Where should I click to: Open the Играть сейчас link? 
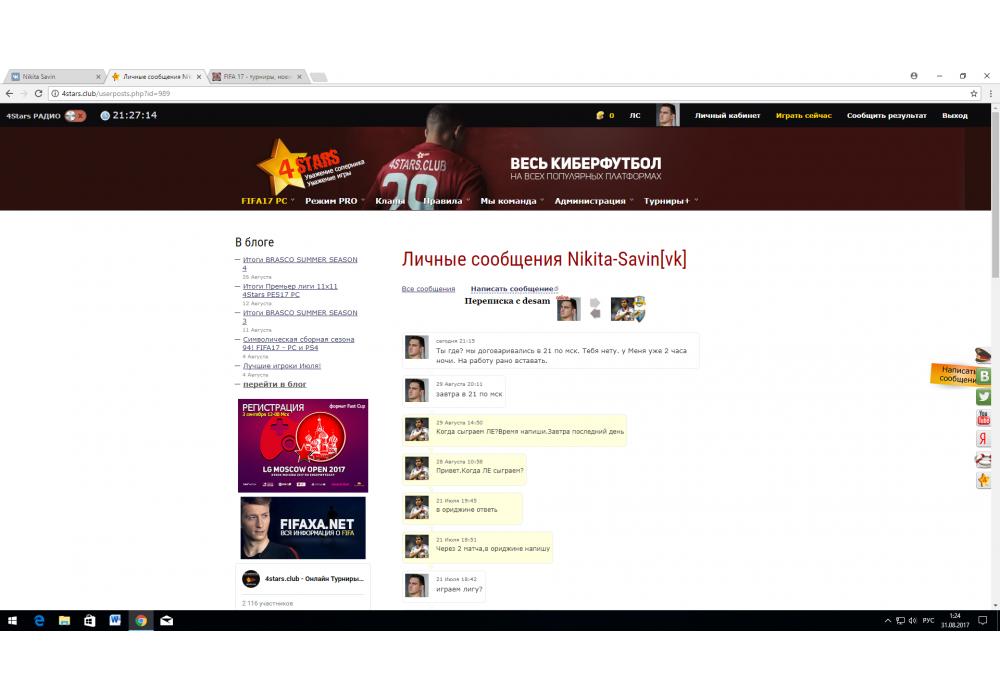[x=803, y=116]
